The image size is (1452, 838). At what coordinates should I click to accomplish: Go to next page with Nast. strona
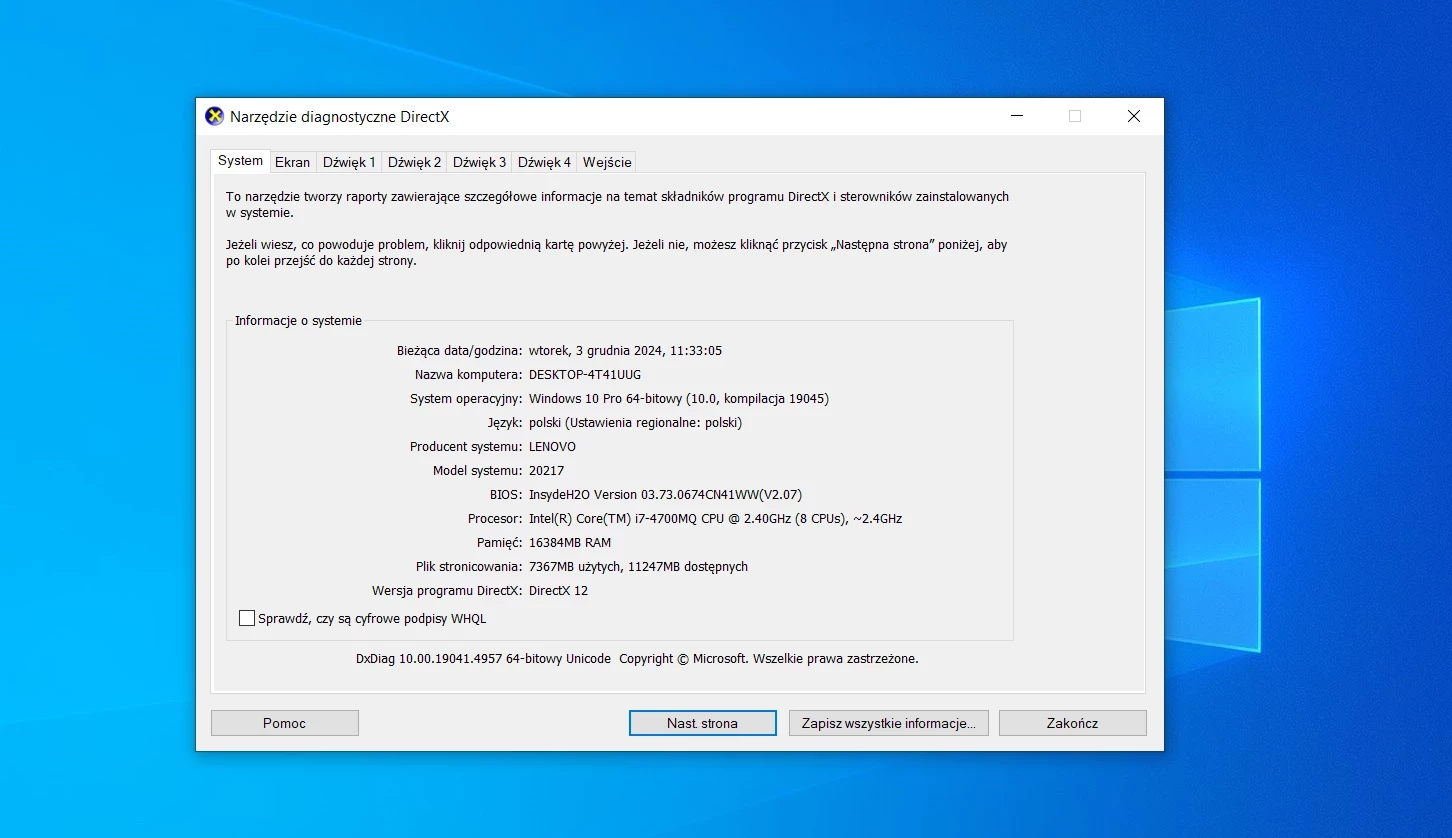[x=703, y=723]
